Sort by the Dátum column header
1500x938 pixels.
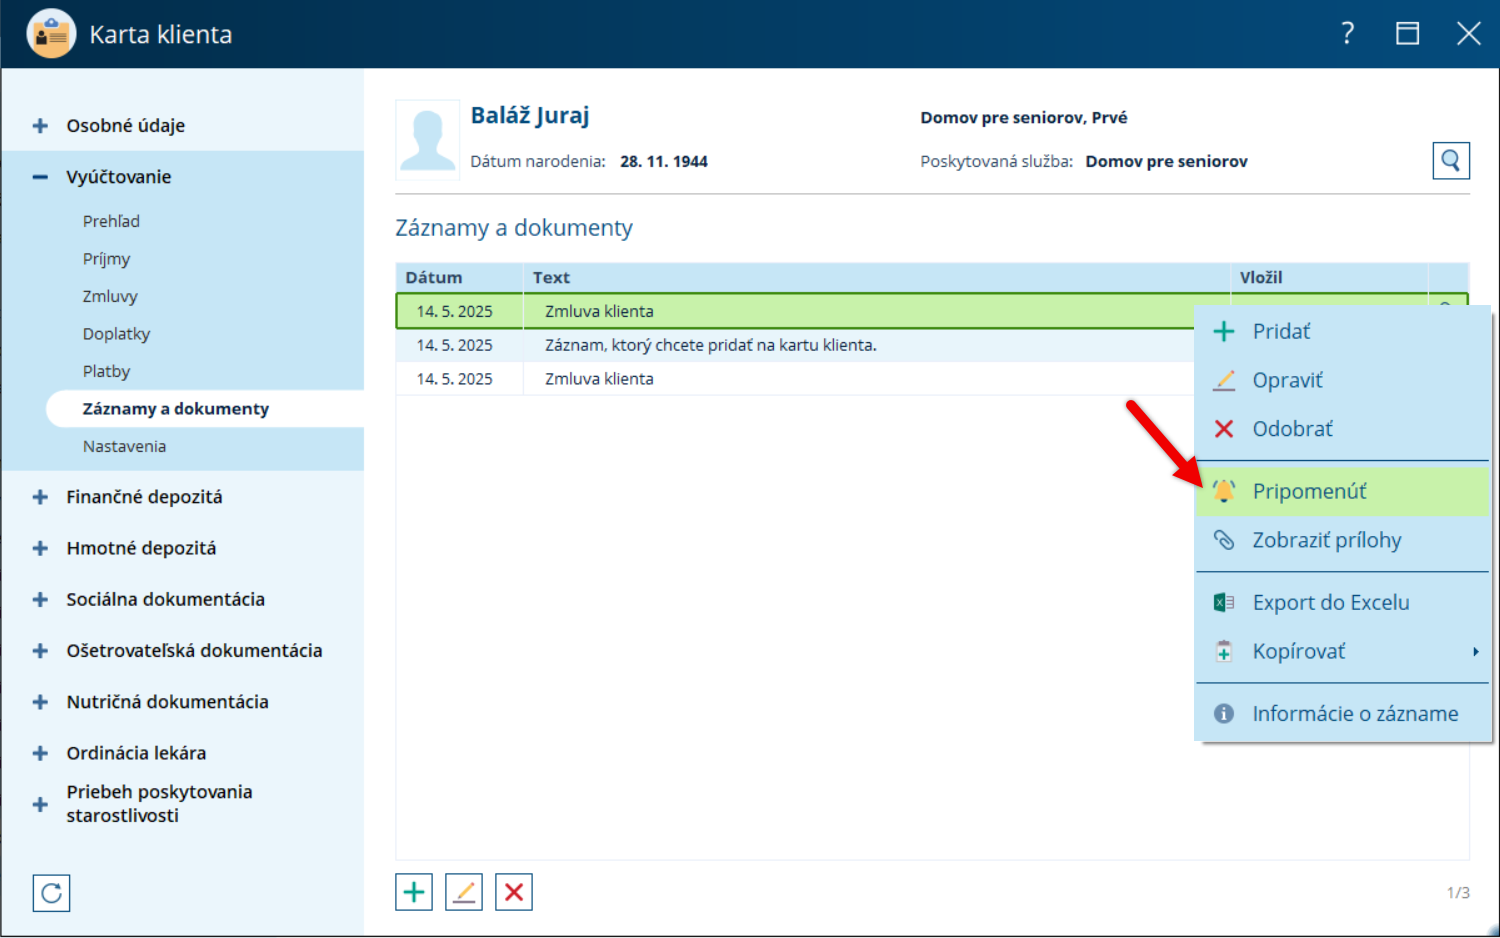tap(459, 277)
